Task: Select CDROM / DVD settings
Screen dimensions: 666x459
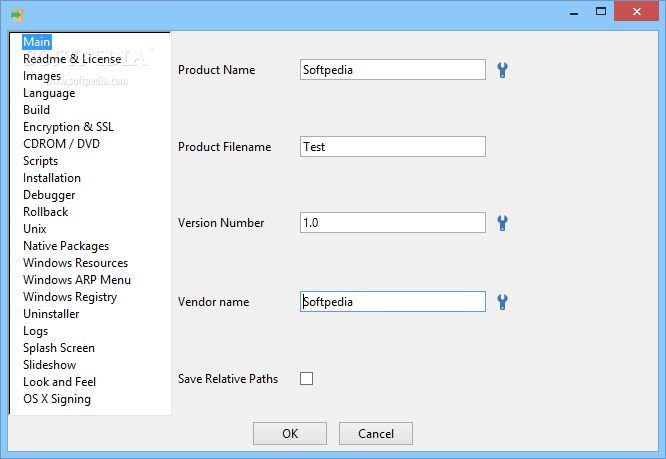Action: 61,144
